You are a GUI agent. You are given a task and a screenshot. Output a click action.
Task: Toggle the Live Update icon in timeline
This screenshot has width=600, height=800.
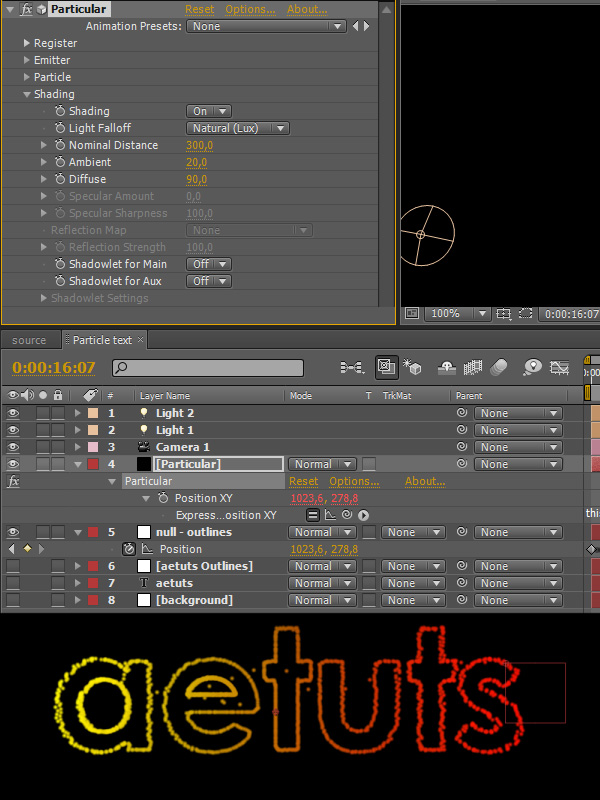pos(387,367)
